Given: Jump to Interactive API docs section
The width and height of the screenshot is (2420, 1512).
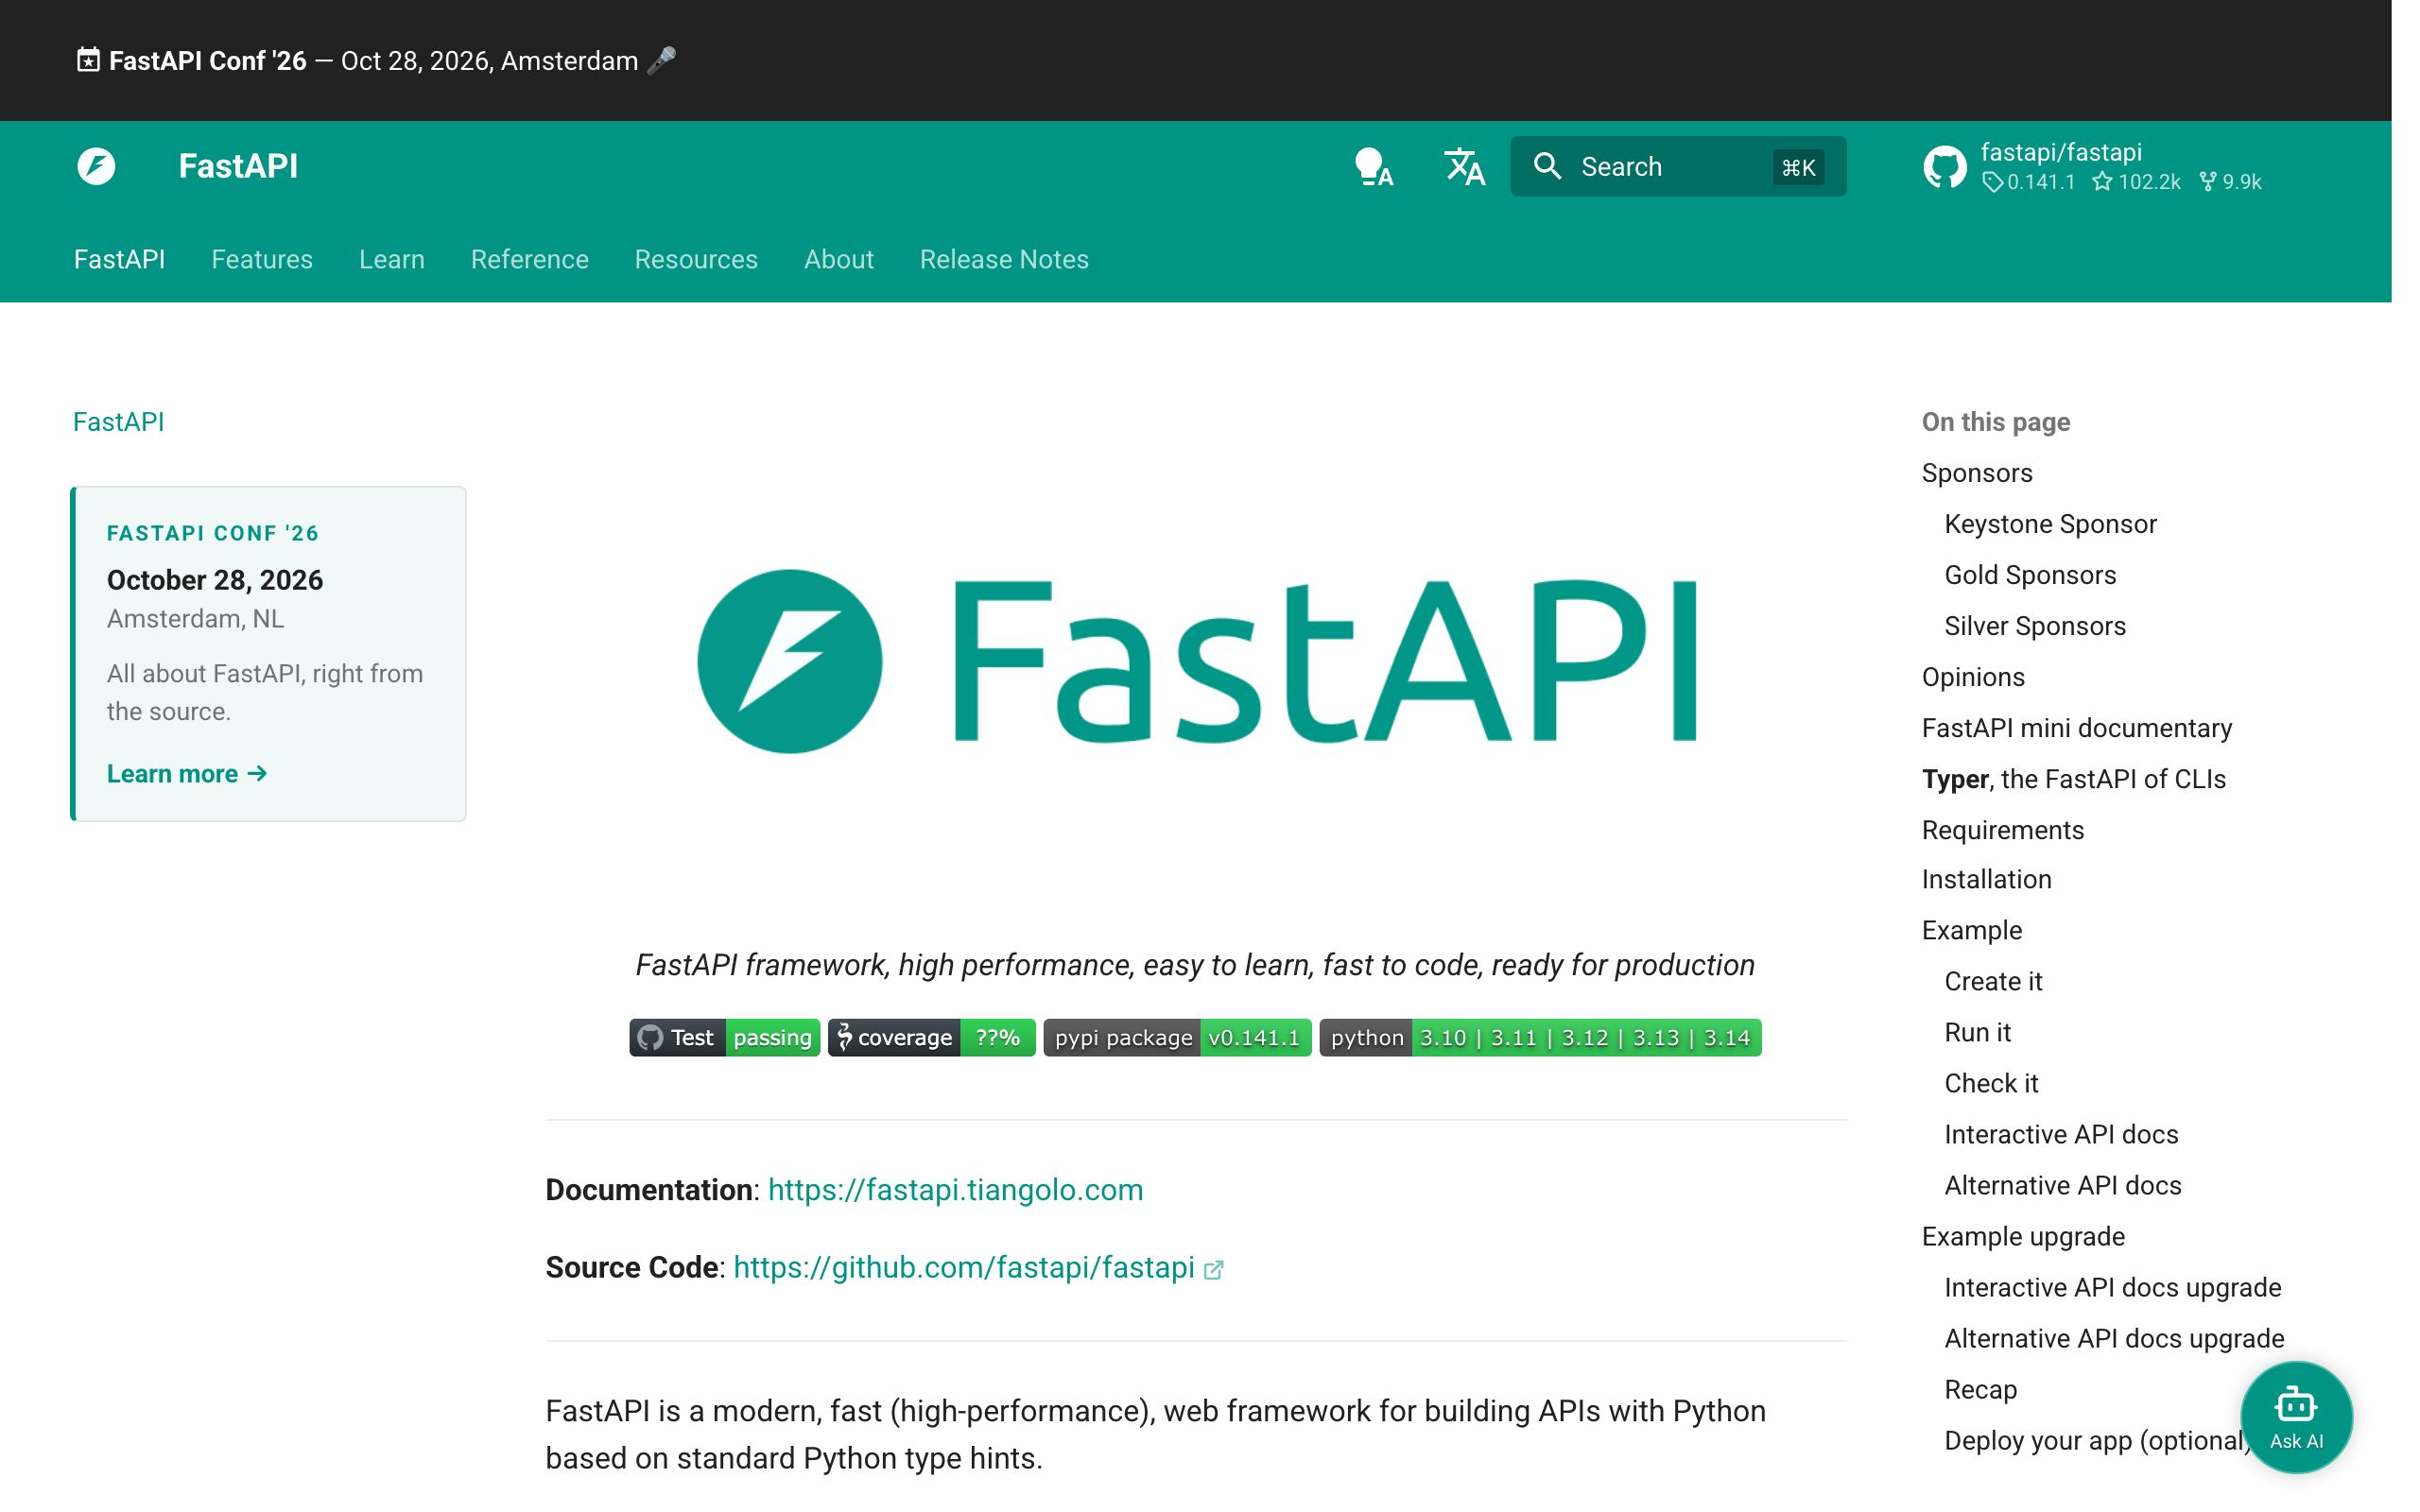Looking at the screenshot, I should pyautogui.click(x=2061, y=1134).
